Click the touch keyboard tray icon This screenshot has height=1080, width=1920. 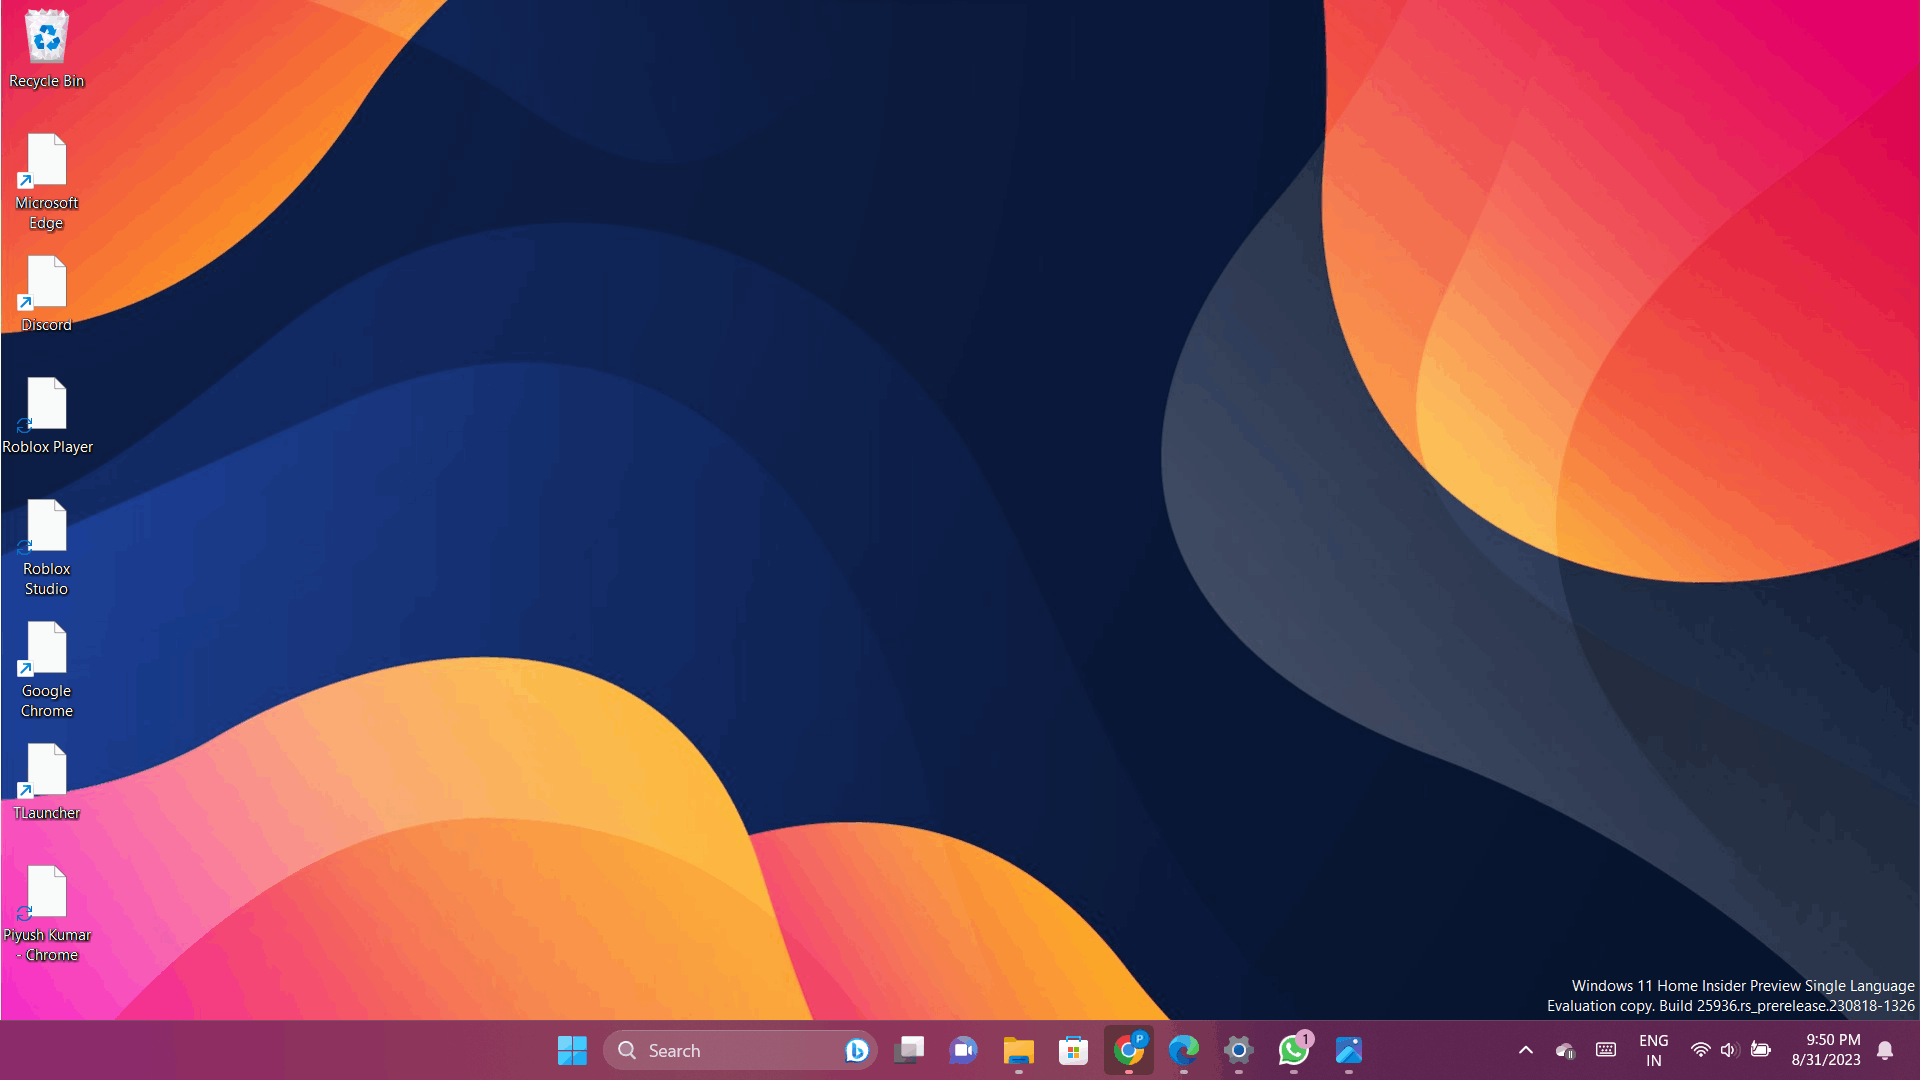[1606, 1050]
